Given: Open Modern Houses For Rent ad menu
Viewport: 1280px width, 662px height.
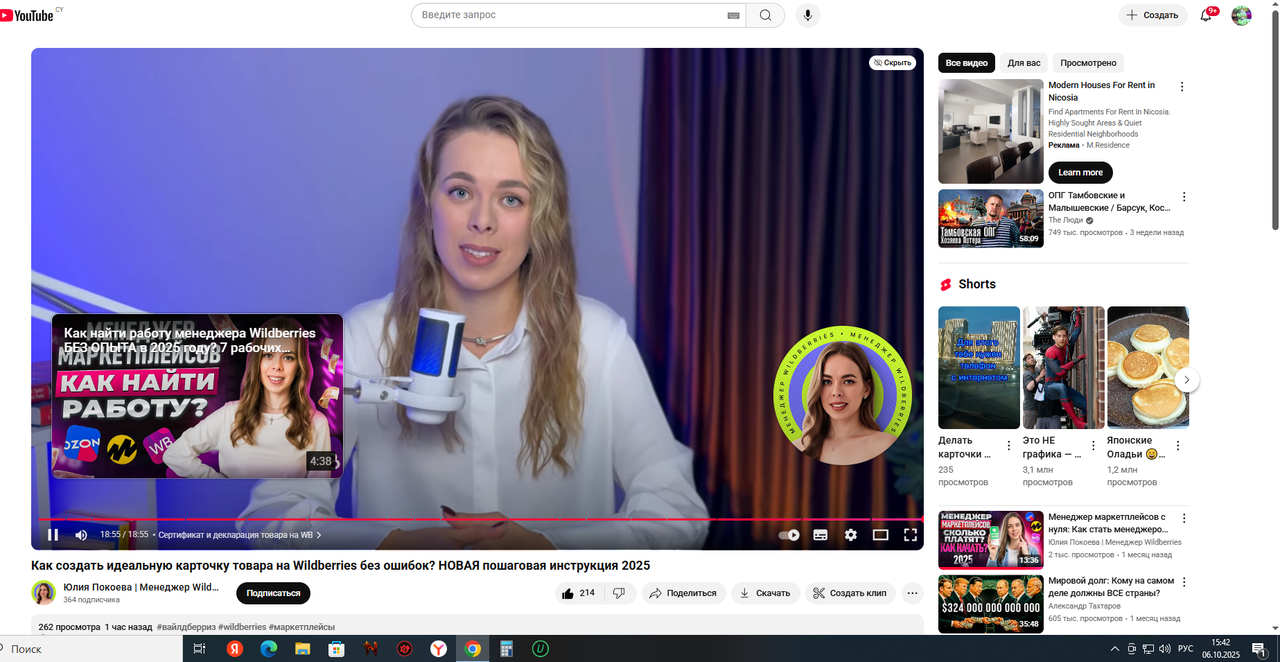Looking at the screenshot, I should (1182, 87).
